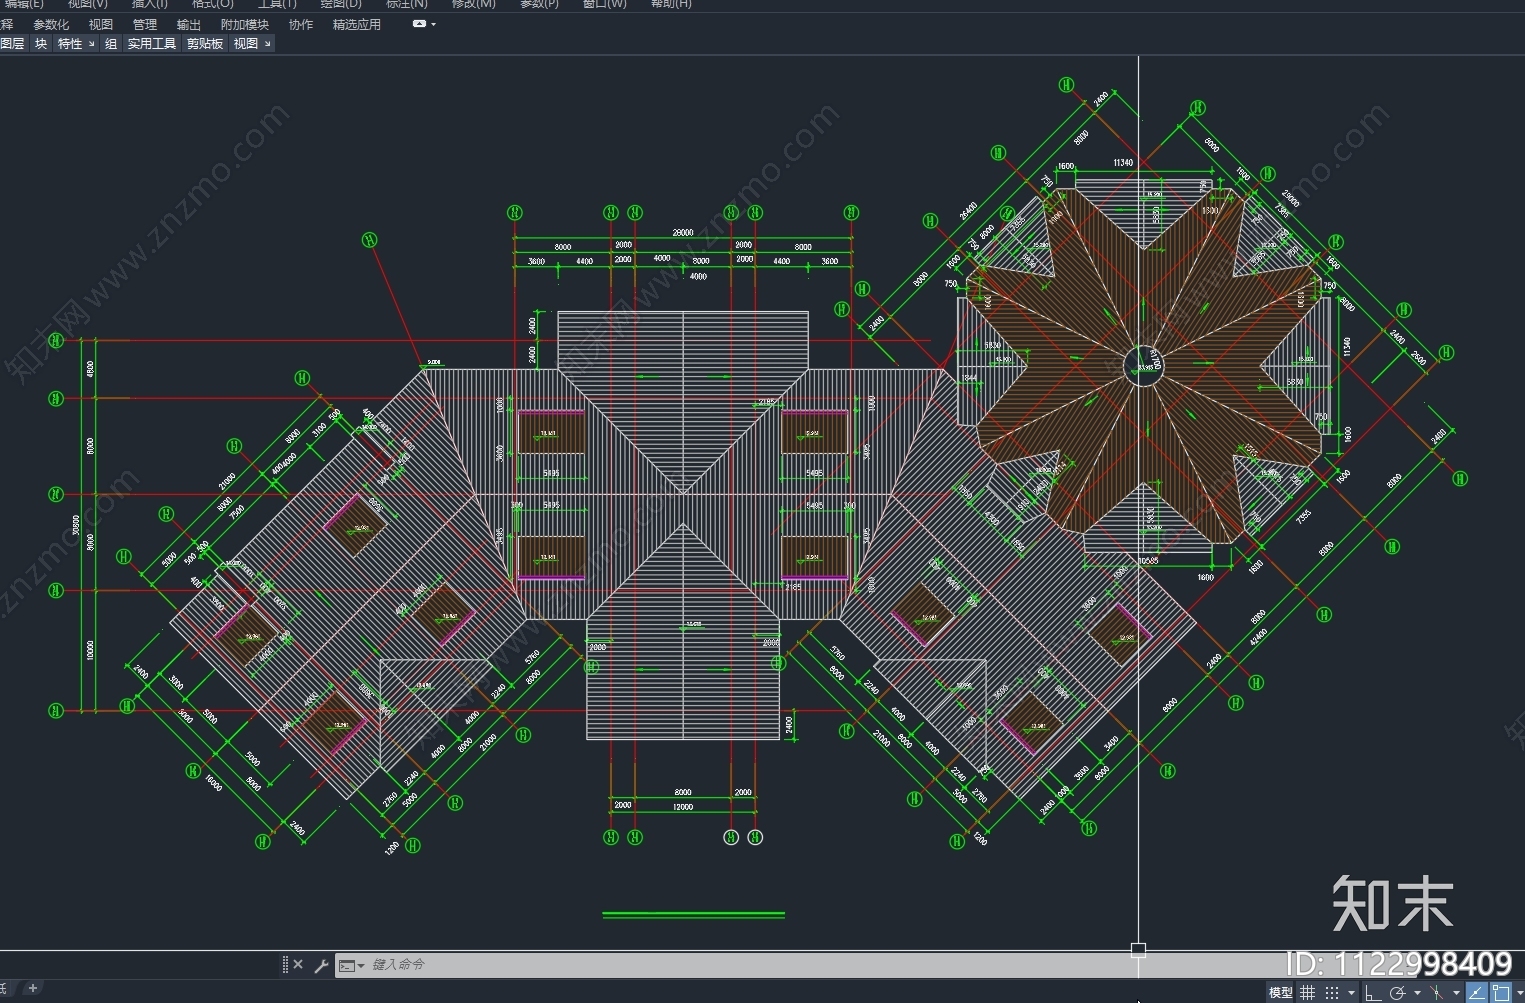Open the 组 ribbon panel
The width and height of the screenshot is (1525, 1003).
pos(111,44)
